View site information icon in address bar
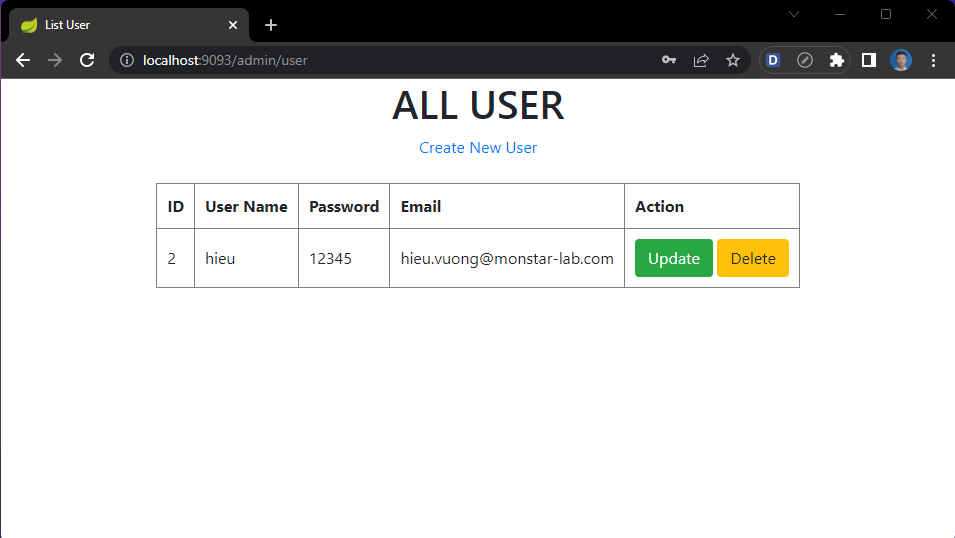The height and width of the screenshot is (538, 955). click(x=127, y=60)
